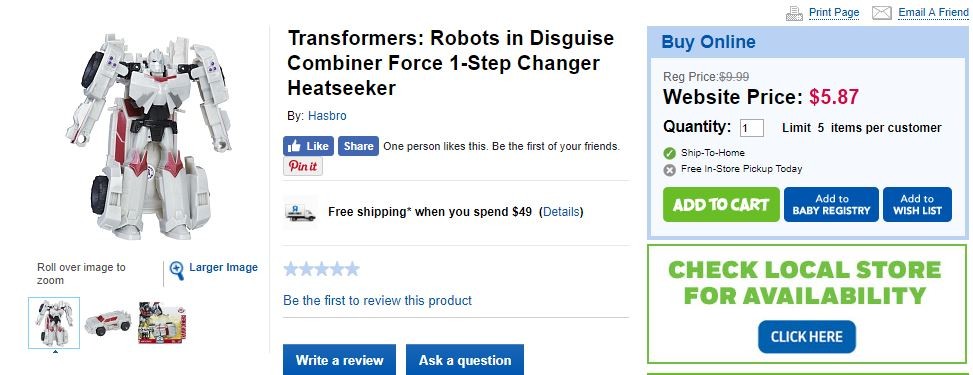Click the Facebook Like thumbs-up button
Viewport: 973px width, 375px height.
click(308, 146)
